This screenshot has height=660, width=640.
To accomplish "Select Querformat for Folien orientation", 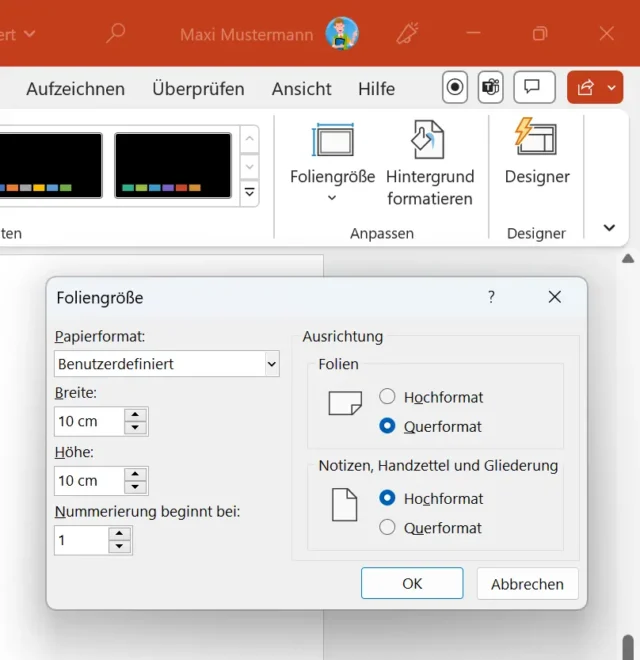I will pyautogui.click(x=388, y=426).
